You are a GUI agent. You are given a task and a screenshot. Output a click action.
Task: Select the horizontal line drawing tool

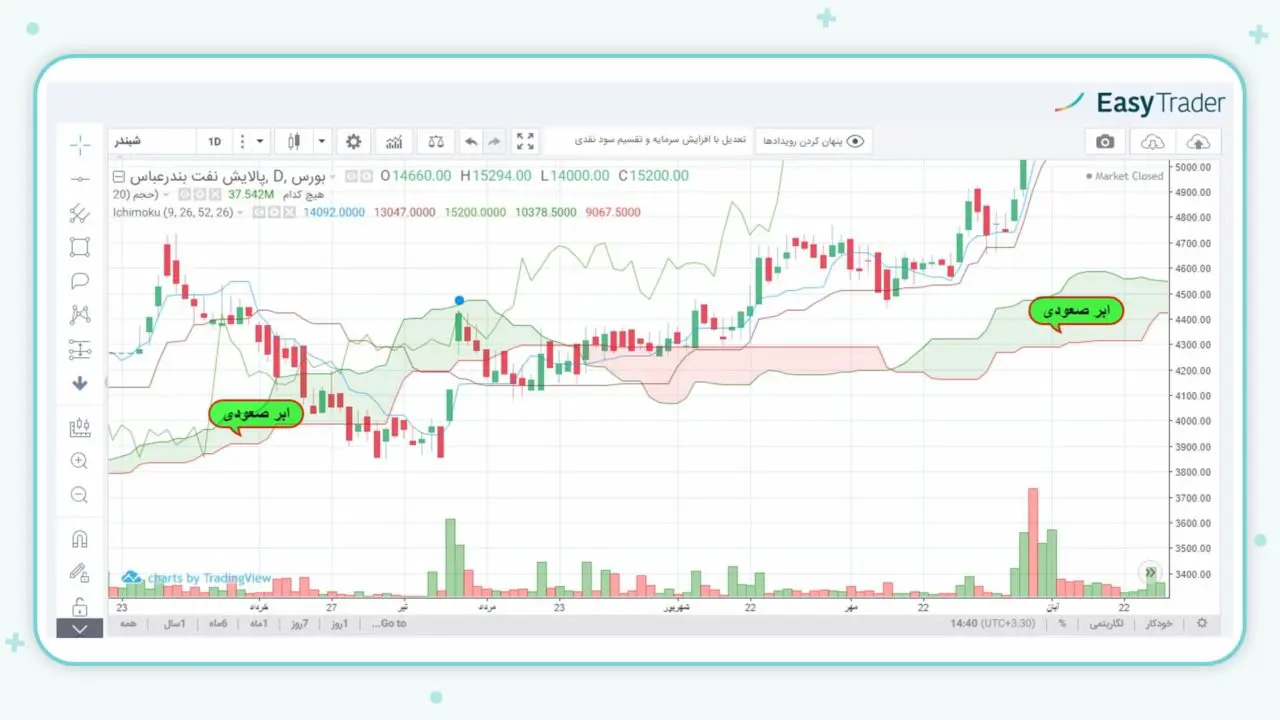pyautogui.click(x=80, y=179)
